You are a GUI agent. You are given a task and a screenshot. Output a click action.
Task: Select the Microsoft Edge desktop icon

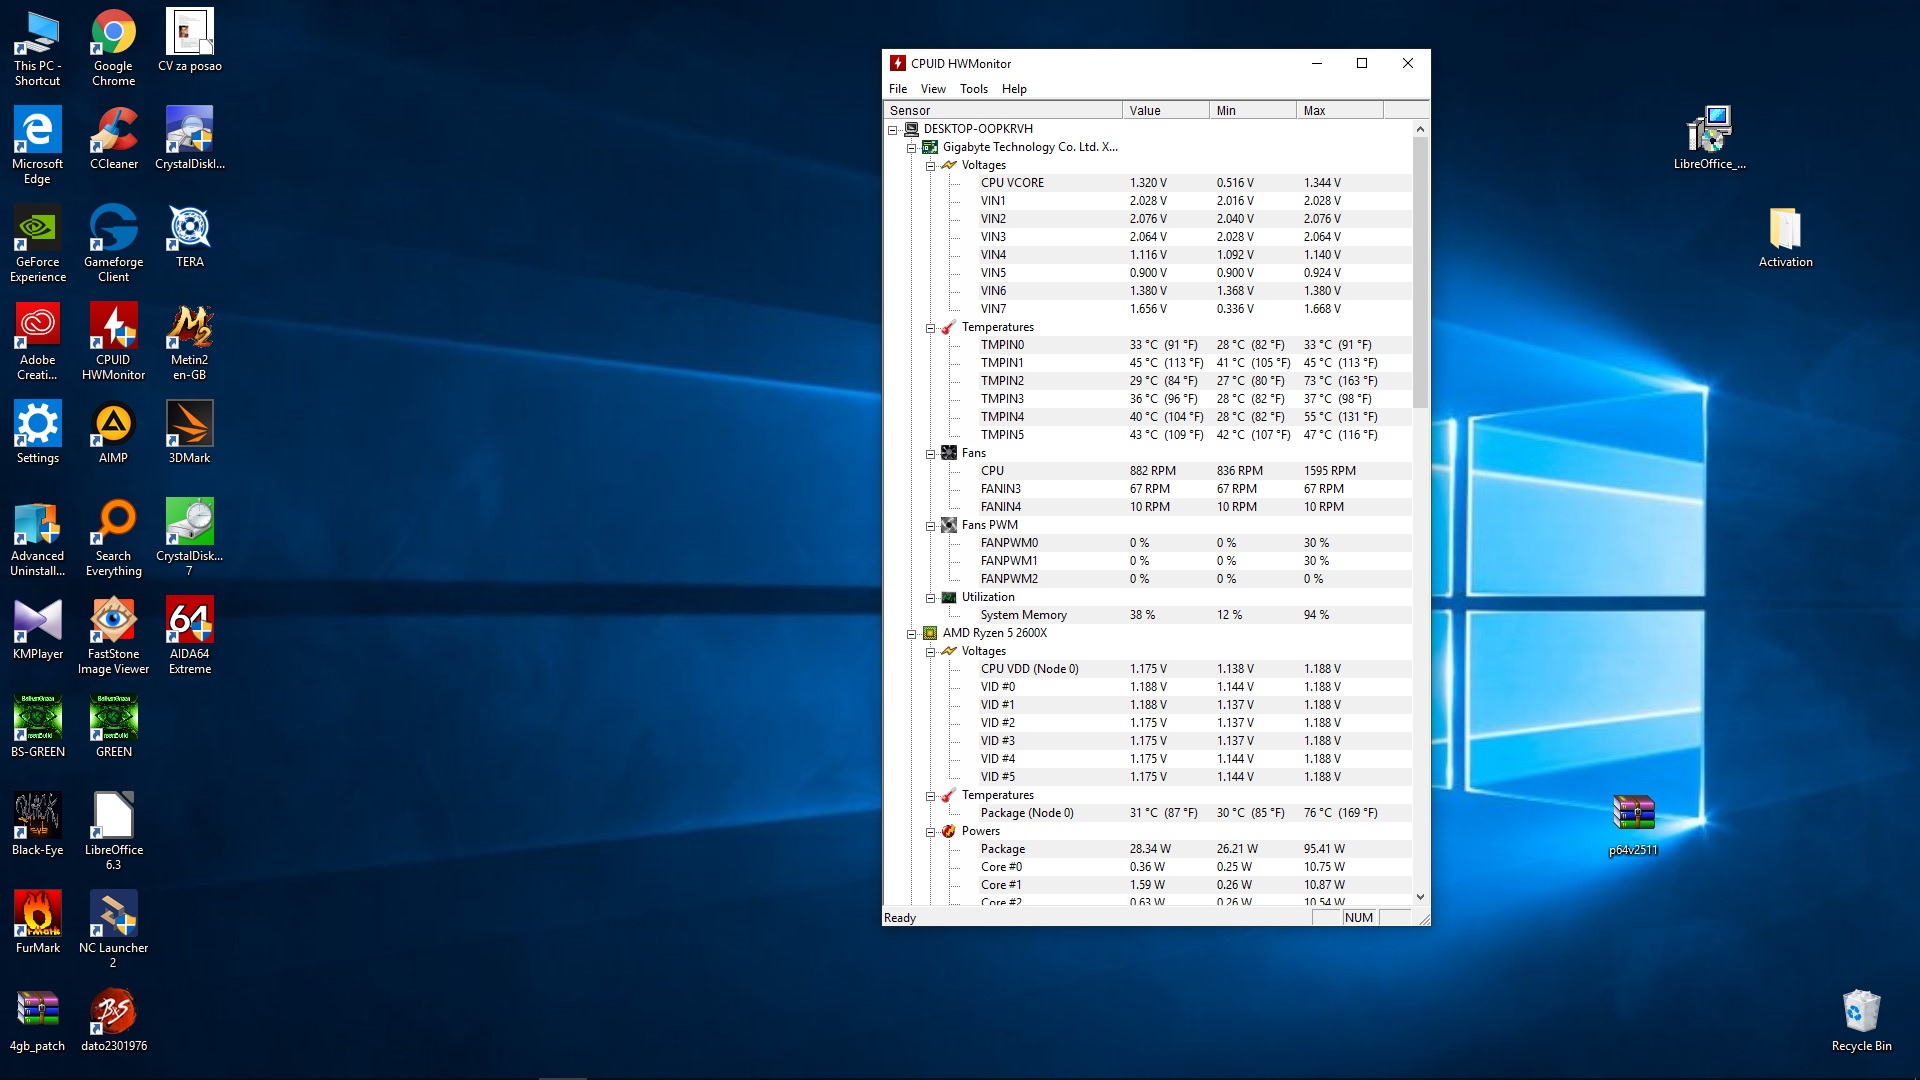(37, 145)
